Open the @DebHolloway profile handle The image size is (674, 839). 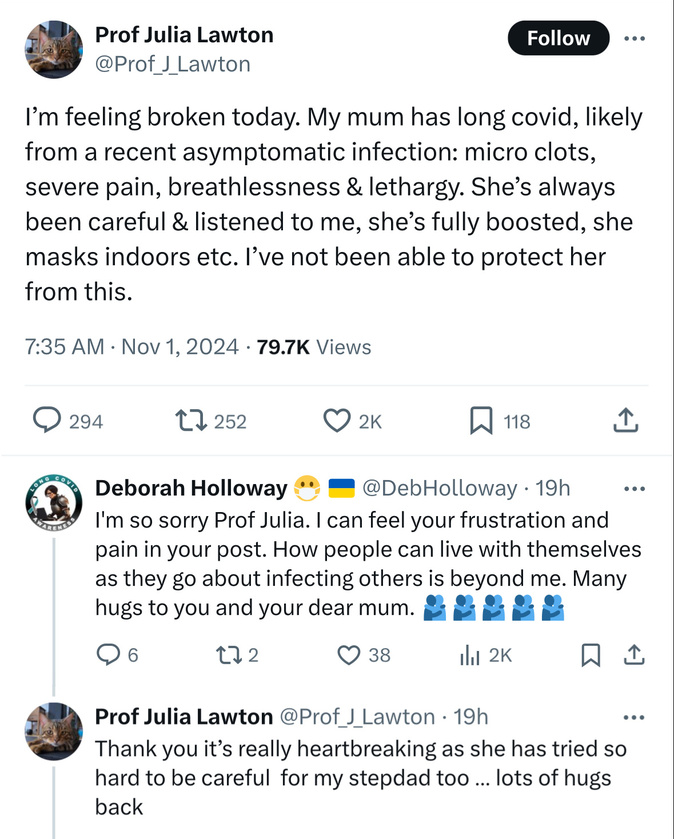pos(439,489)
